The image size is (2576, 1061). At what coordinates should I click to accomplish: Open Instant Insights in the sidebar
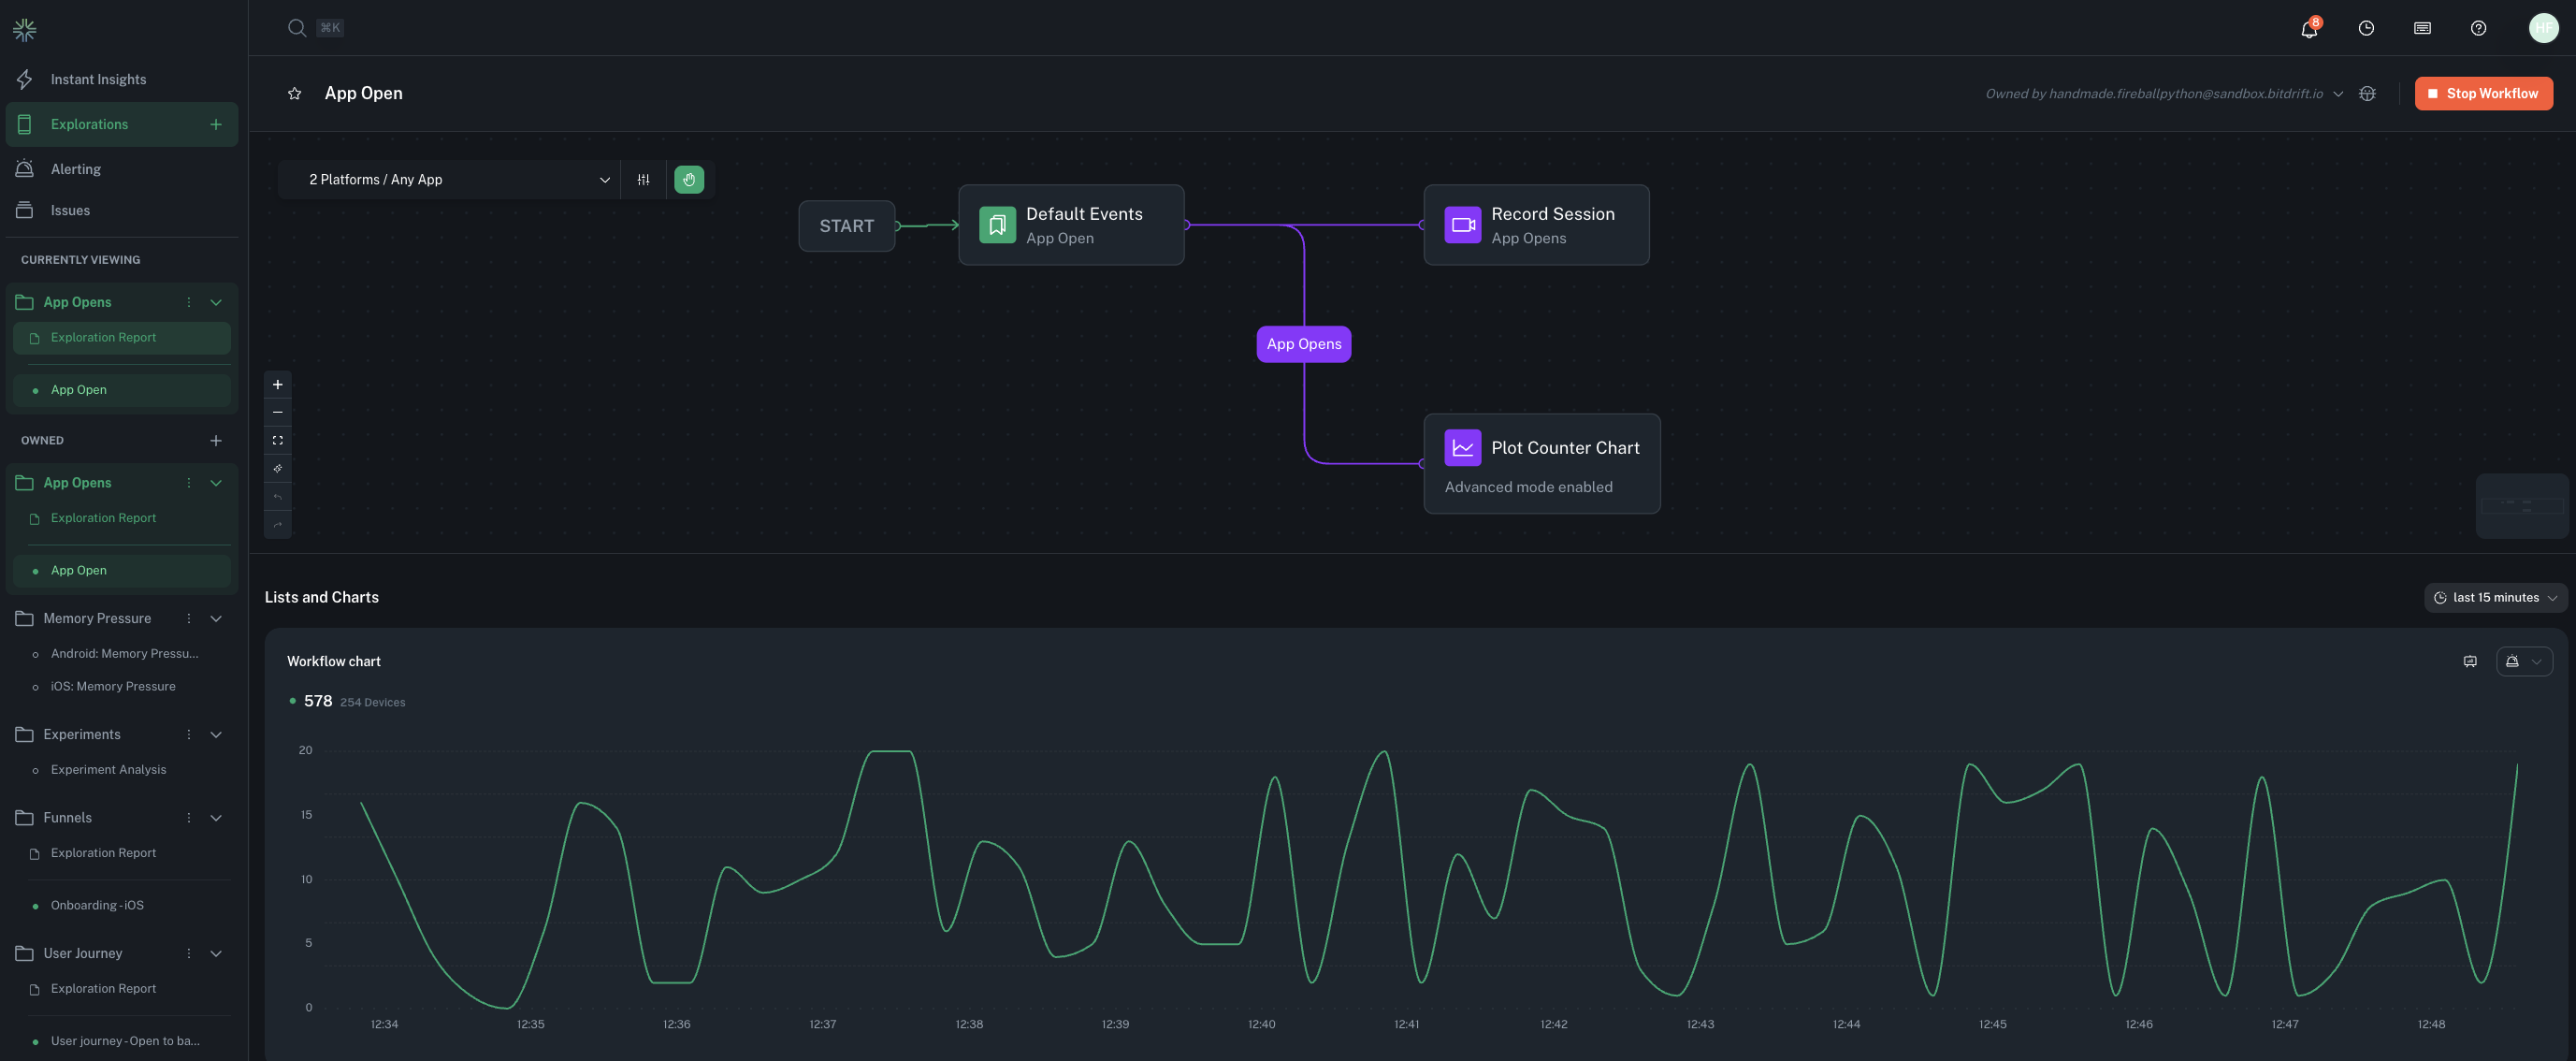(x=98, y=80)
